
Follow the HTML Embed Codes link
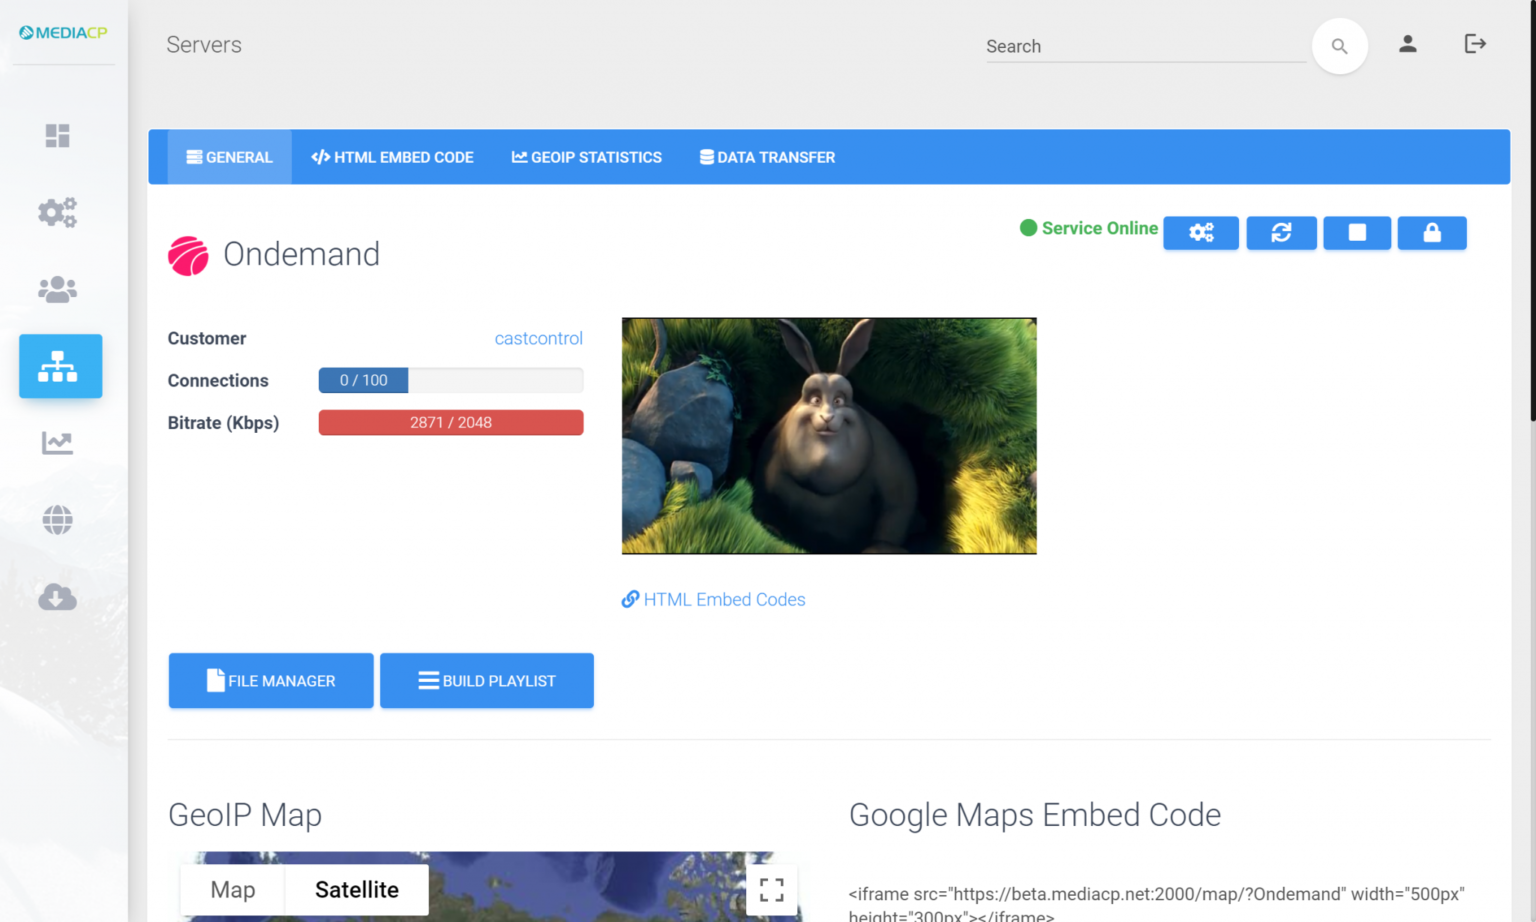coord(724,600)
